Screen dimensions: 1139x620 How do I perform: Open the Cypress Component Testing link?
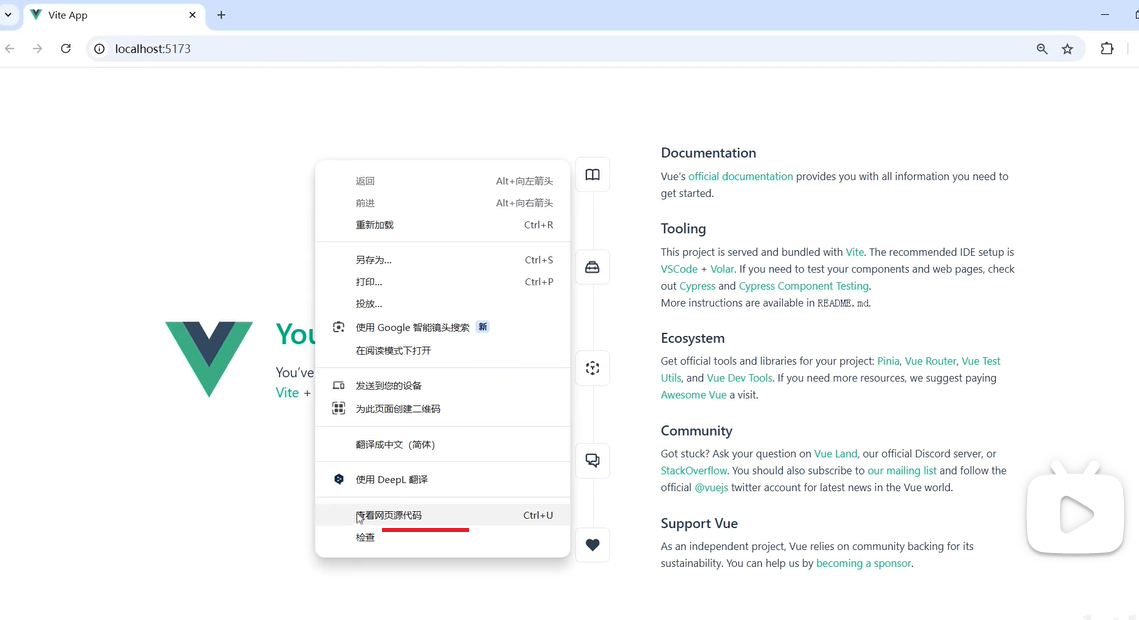tap(803, 286)
